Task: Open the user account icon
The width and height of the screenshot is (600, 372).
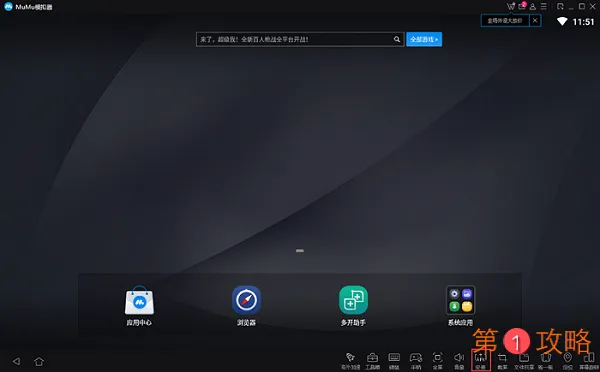Action: coord(533,7)
